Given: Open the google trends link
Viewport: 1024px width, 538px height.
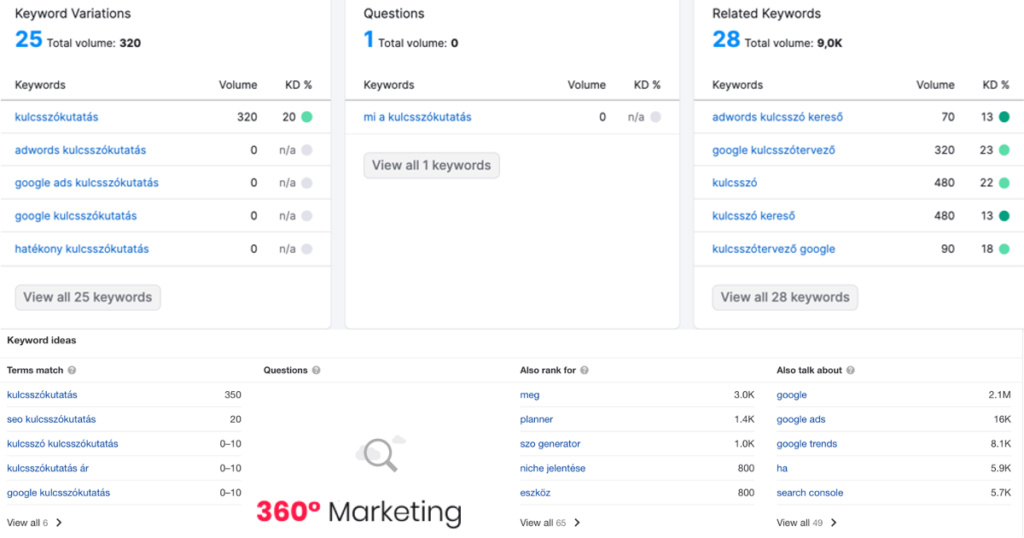Looking at the screenshot, I should [x=807, y=444].
